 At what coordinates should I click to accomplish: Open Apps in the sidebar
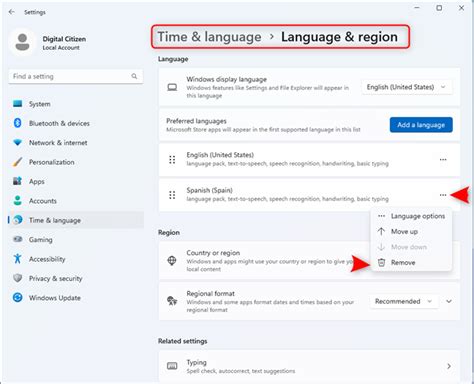(76, 181)
